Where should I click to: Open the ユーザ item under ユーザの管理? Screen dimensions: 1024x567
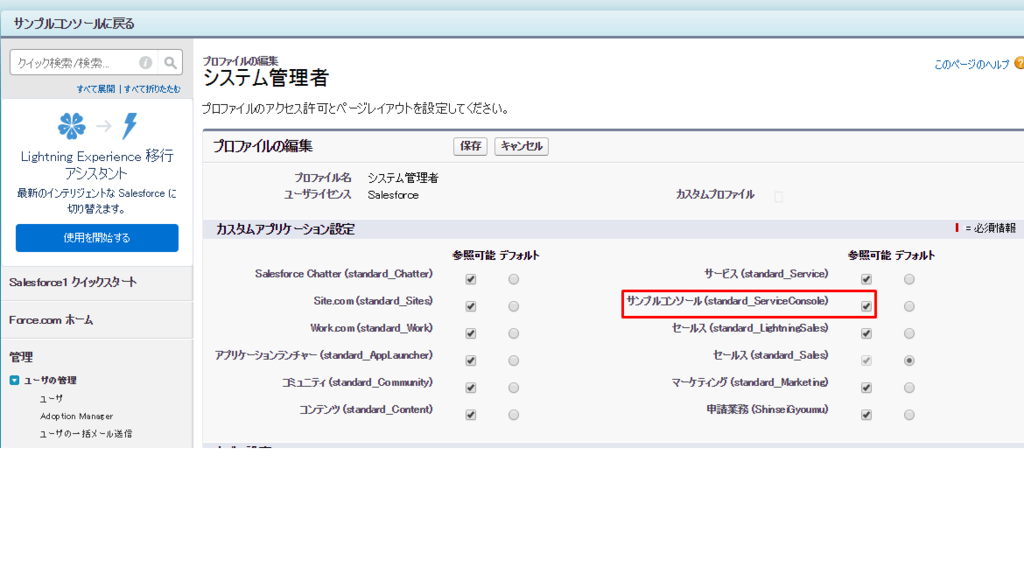(52, 398)
